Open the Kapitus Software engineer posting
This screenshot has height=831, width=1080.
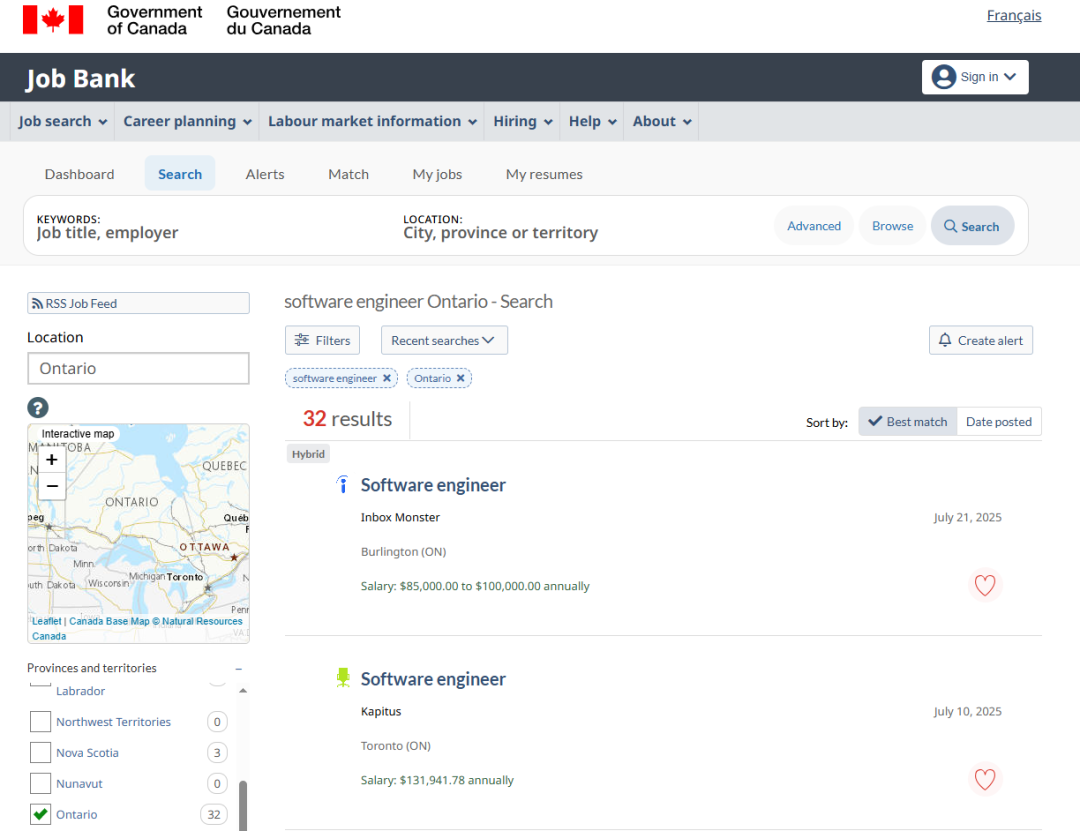433,679
